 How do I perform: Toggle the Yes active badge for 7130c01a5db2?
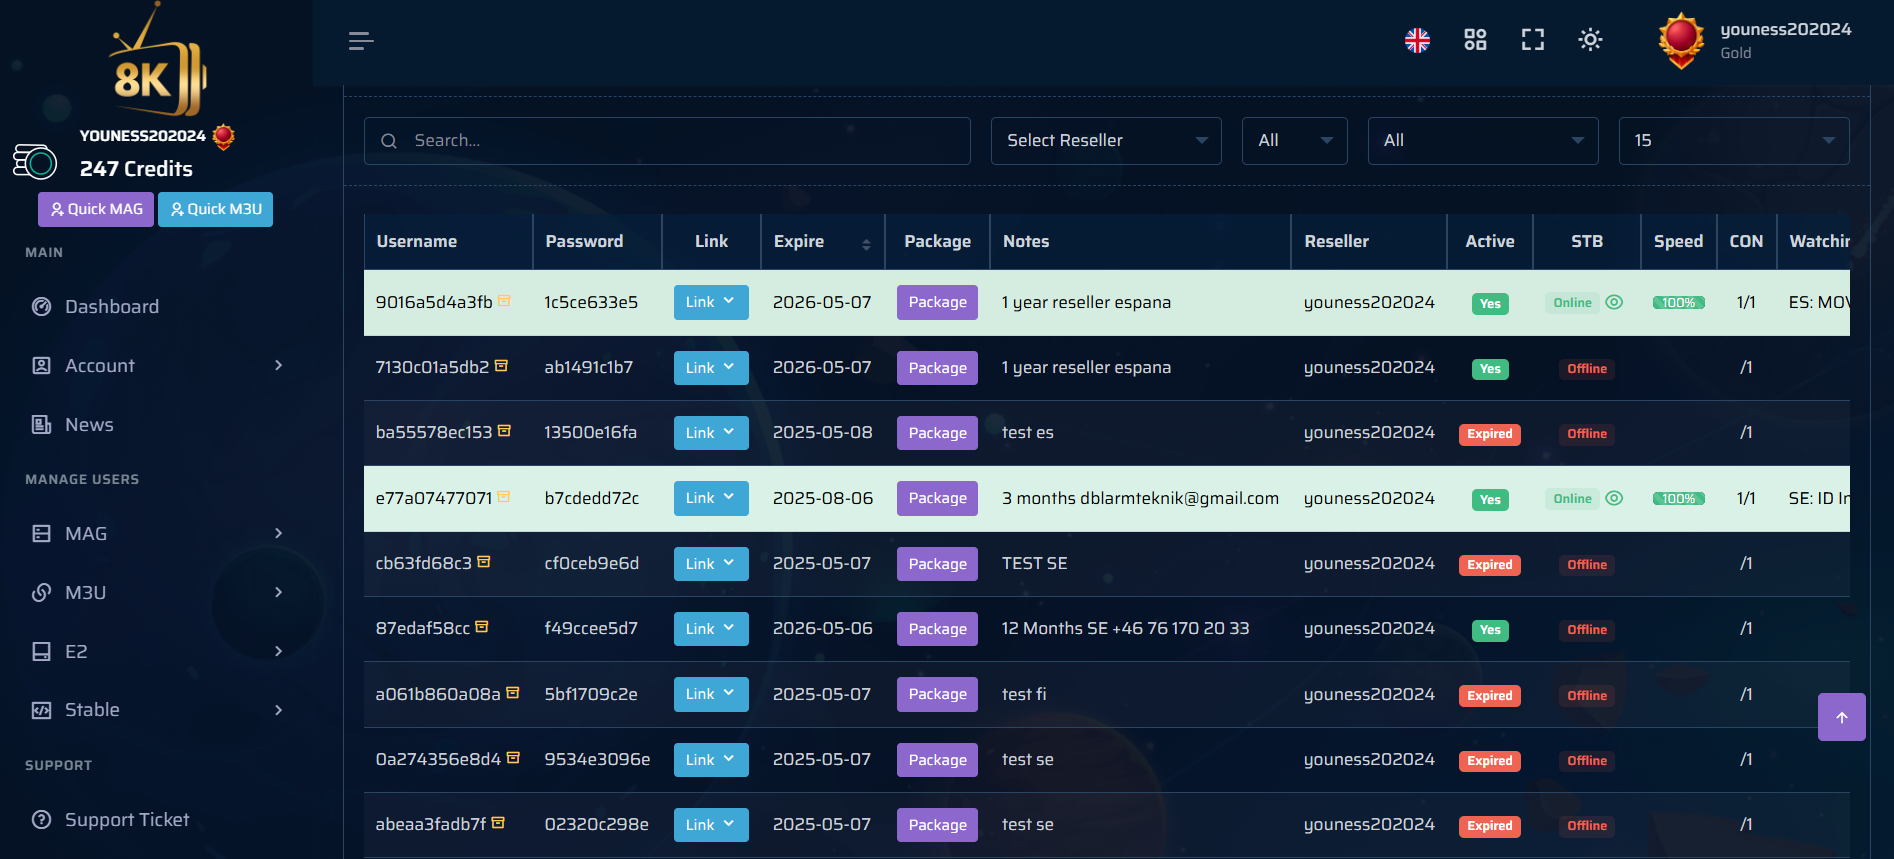click(x=1490, y=369)
